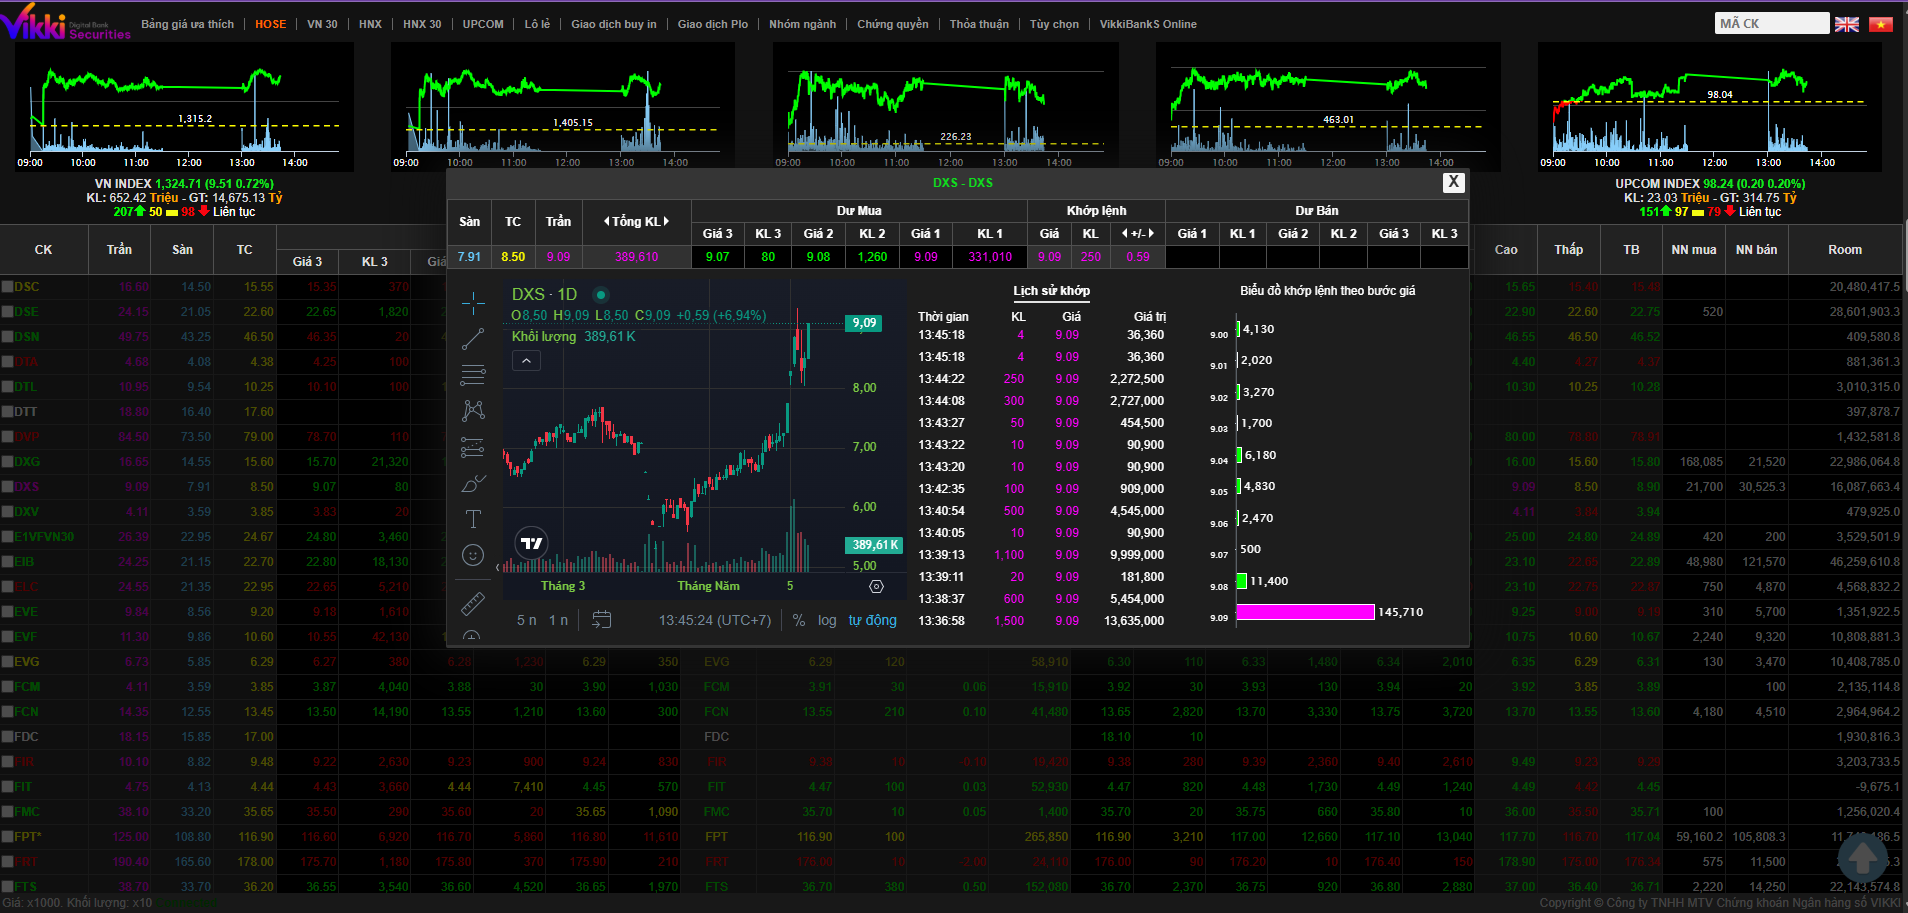This screenshot has width=1908, height=913.
Task: Tick the checkbox next to DSC
Action: tap(7, 287)
